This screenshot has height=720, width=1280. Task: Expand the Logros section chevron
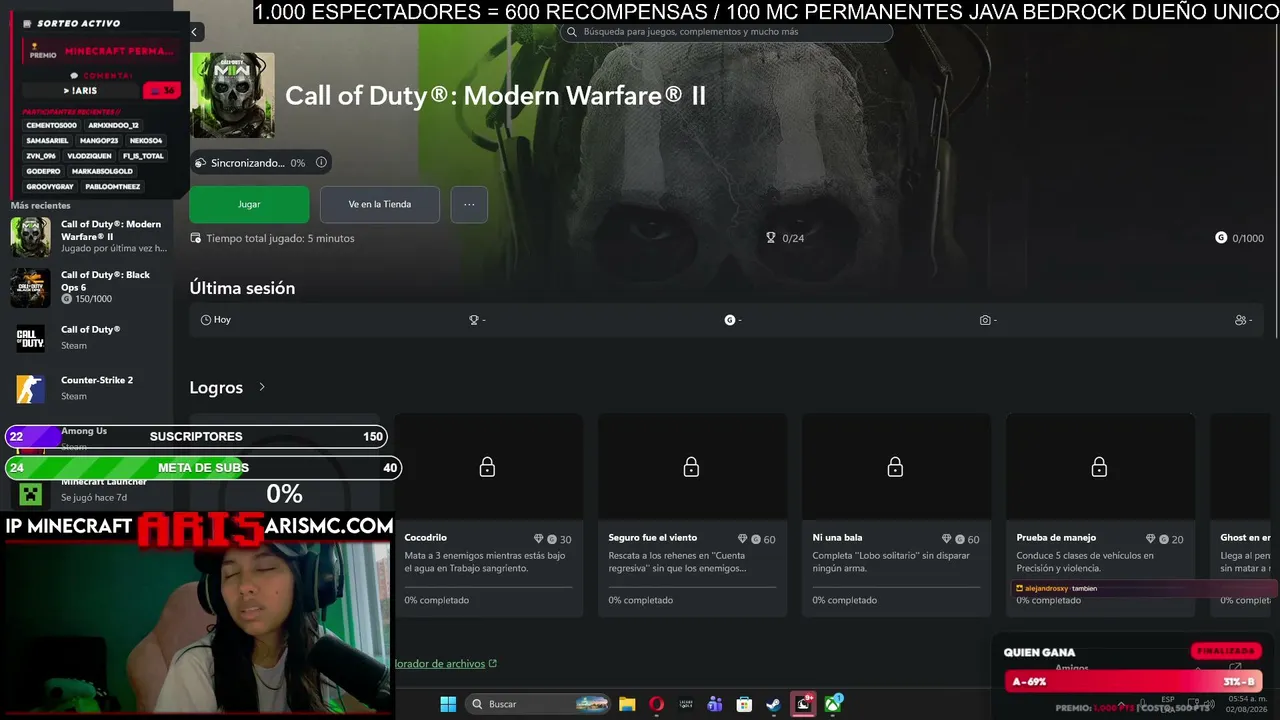262,387
